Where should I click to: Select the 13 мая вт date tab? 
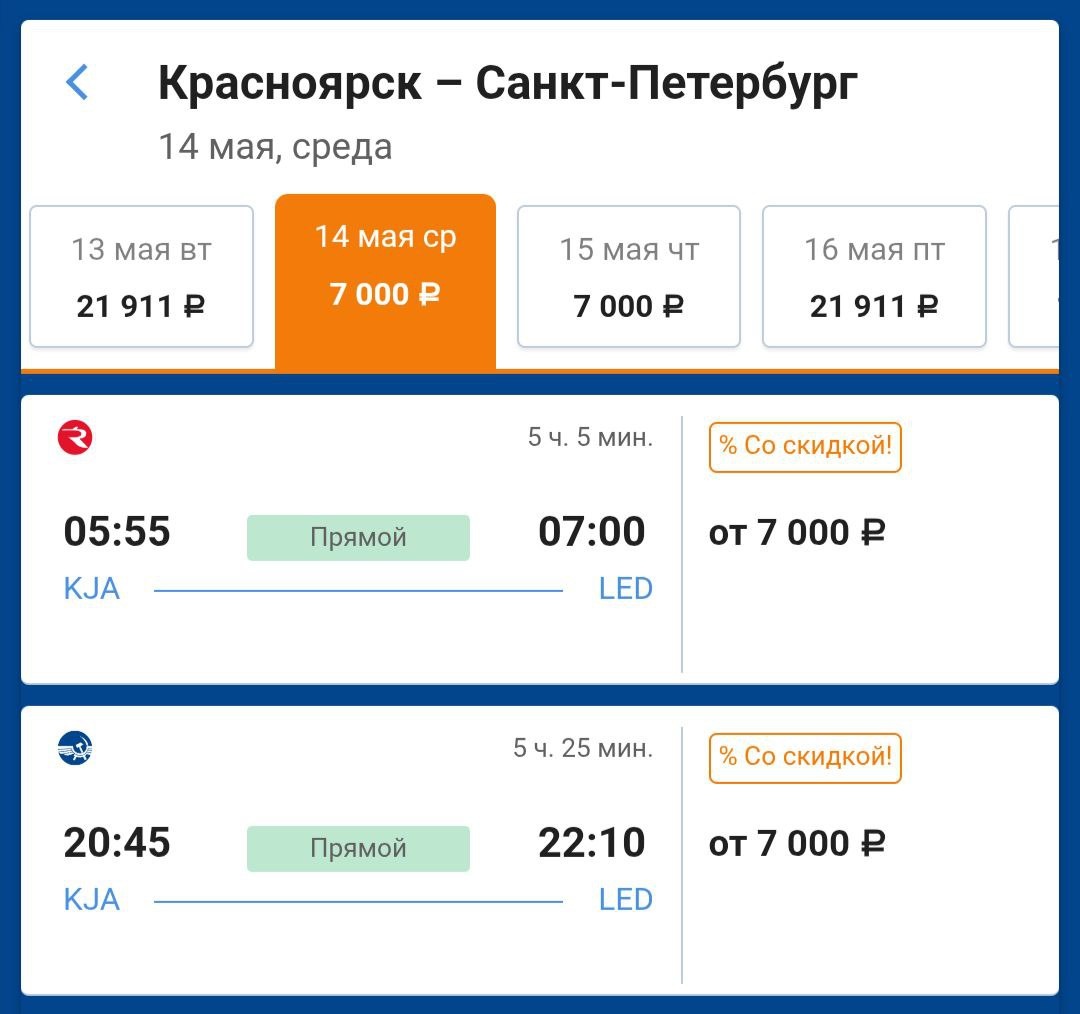[141, 277]
